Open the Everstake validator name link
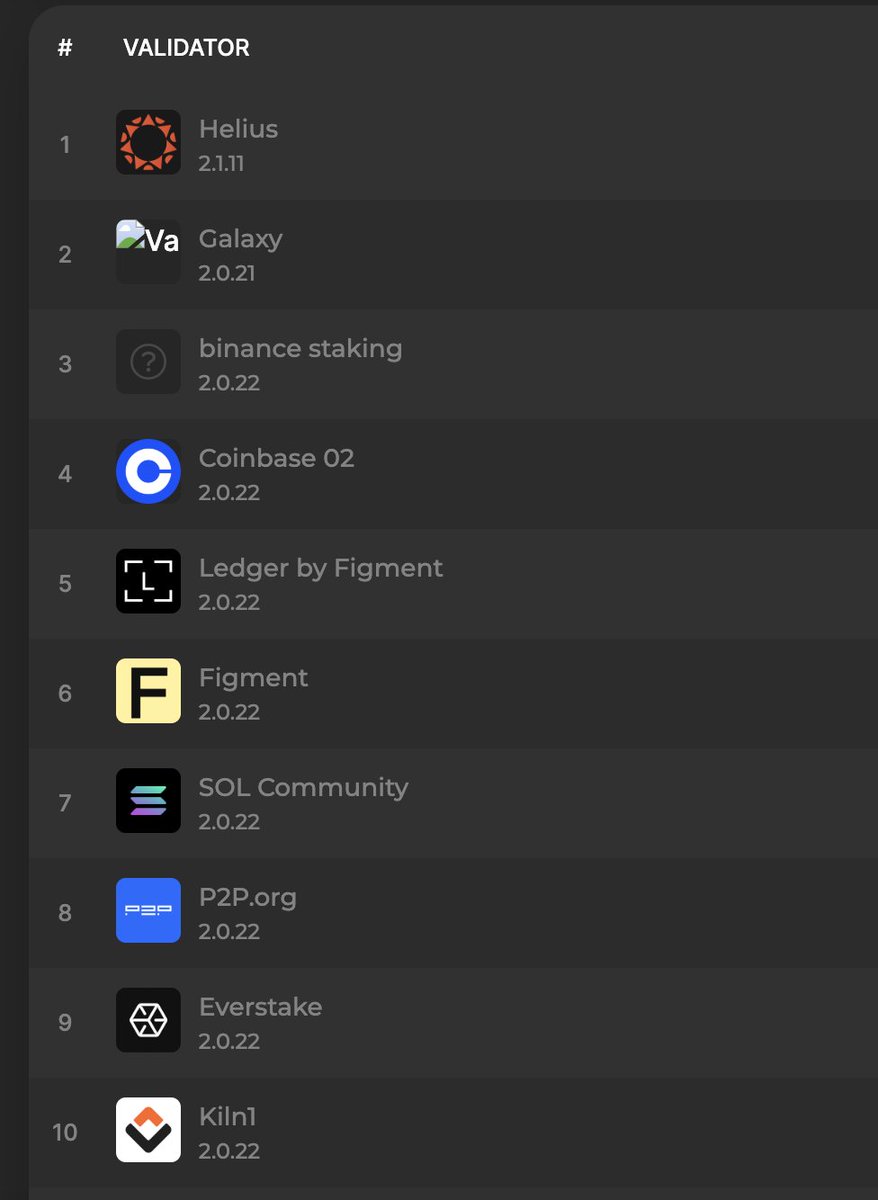 coord(260,1007)
